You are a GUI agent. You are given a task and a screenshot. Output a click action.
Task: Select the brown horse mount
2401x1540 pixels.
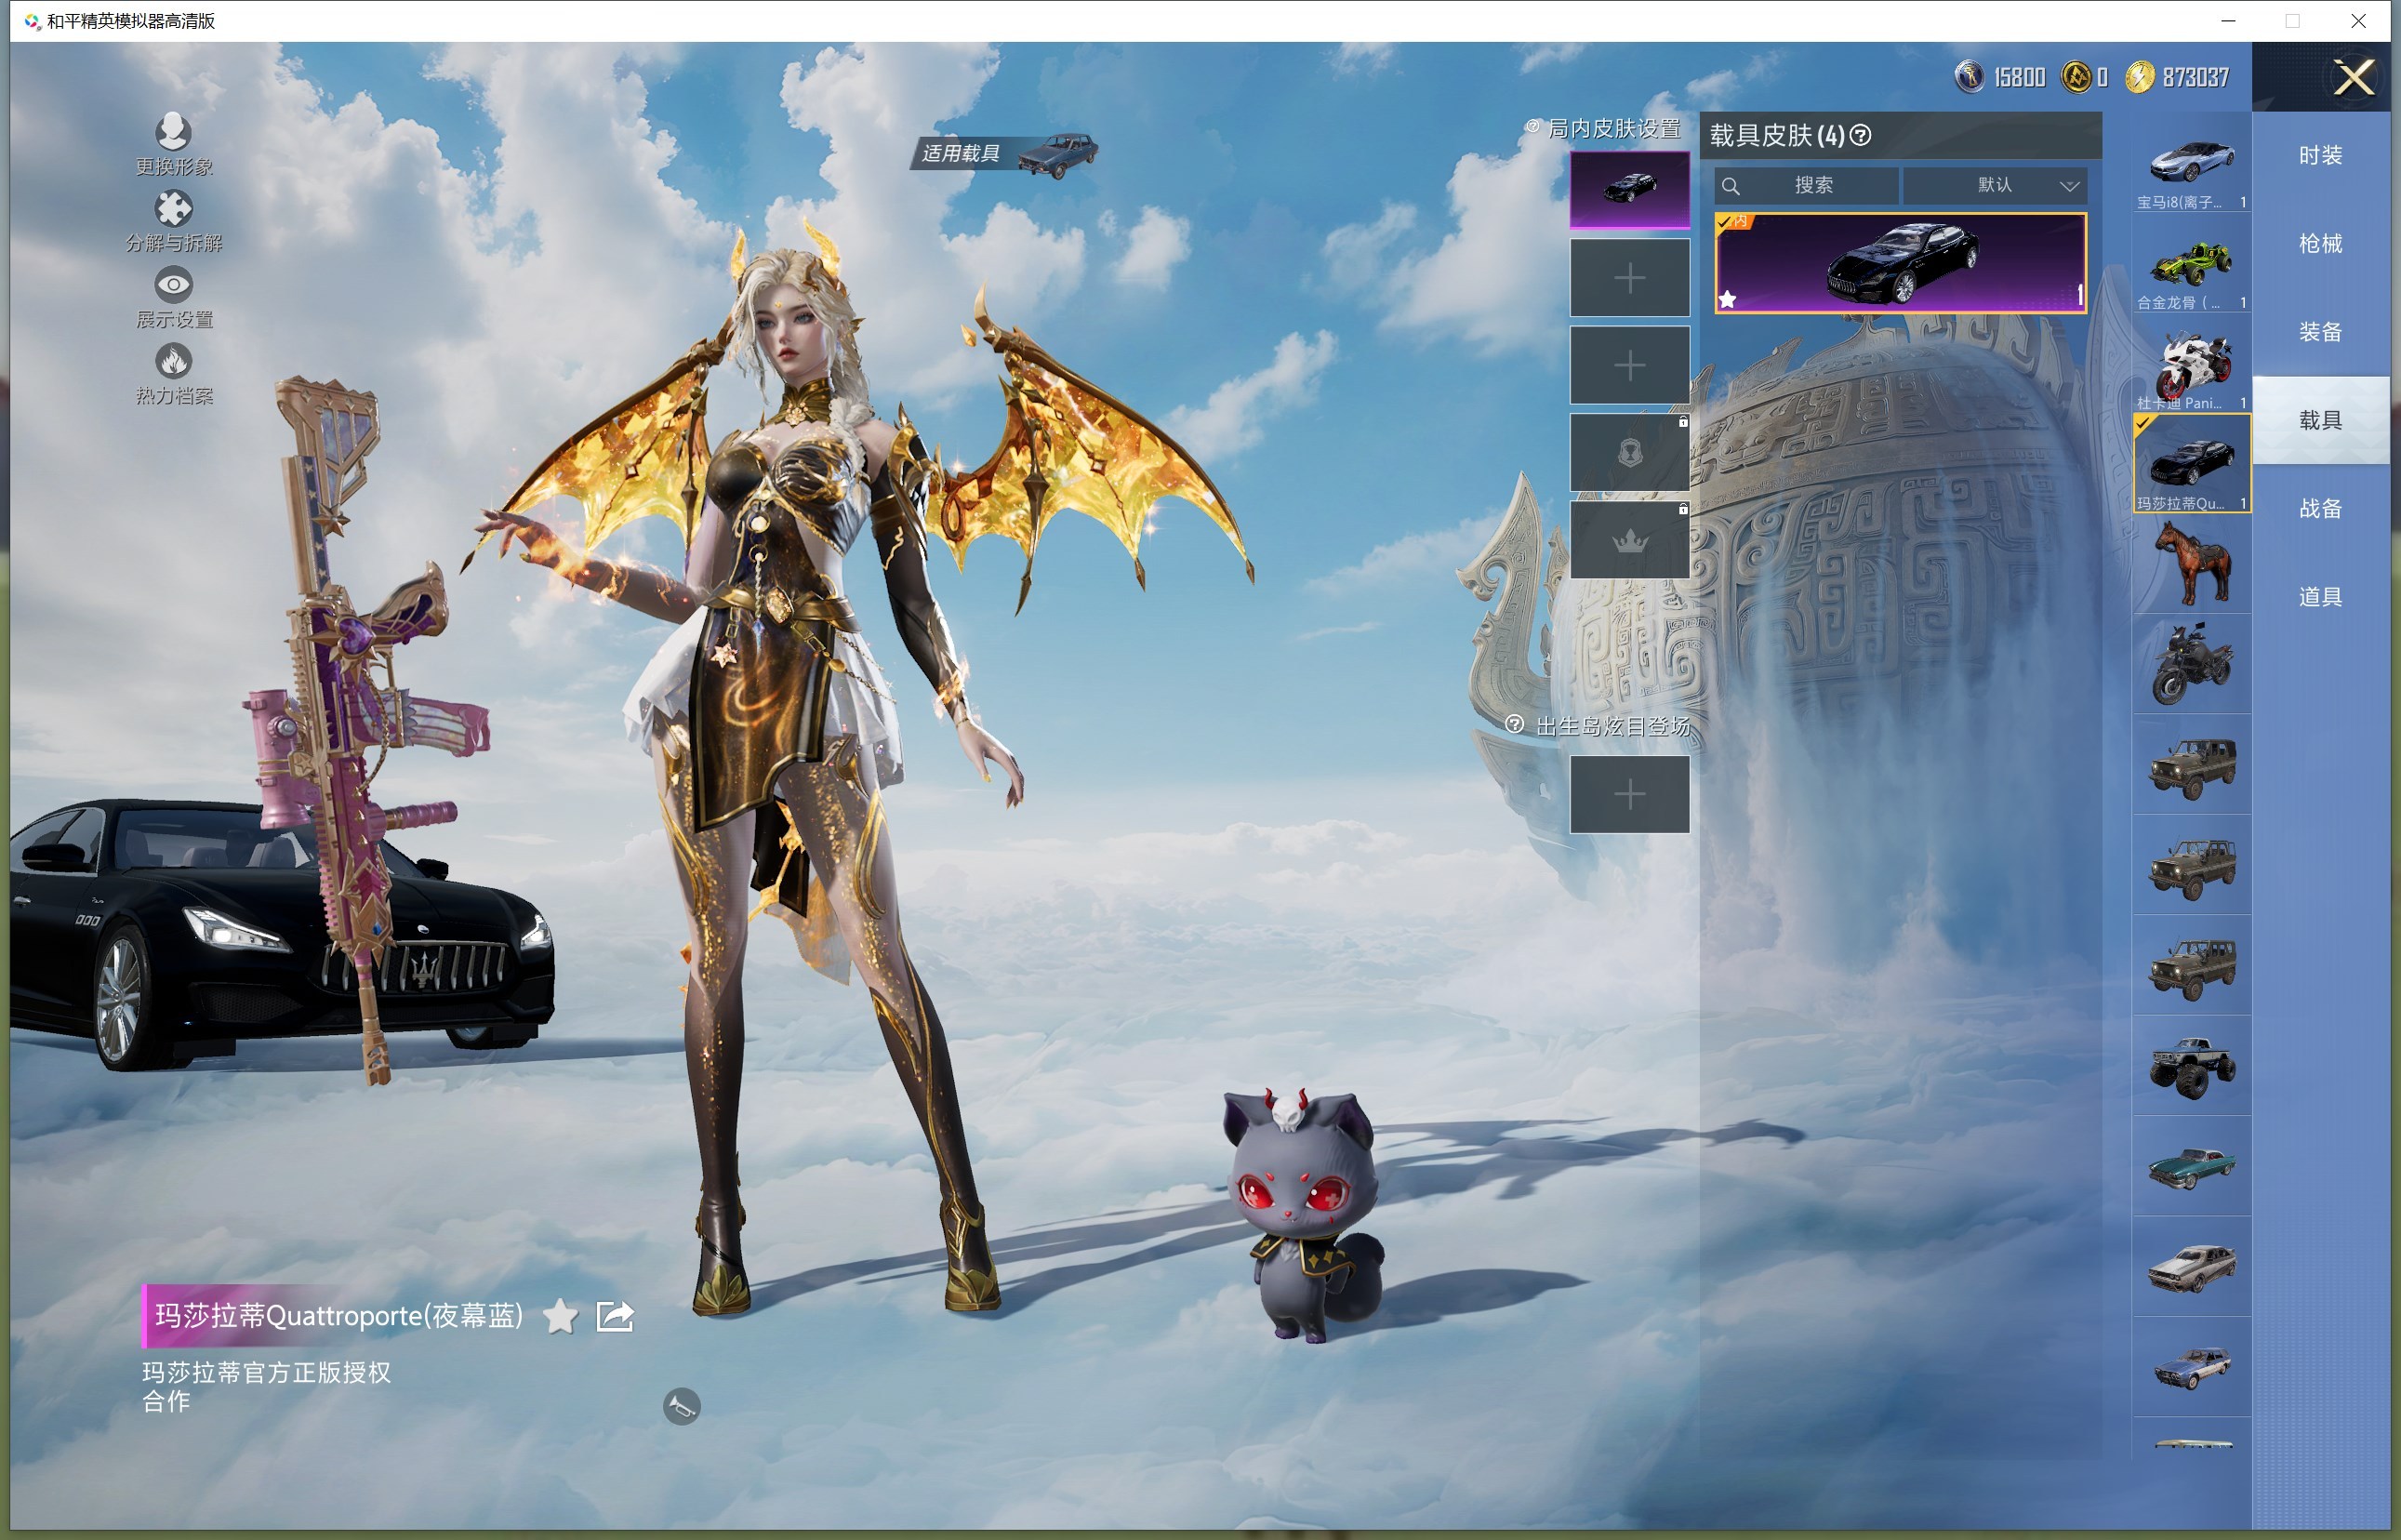[2192, 564]
